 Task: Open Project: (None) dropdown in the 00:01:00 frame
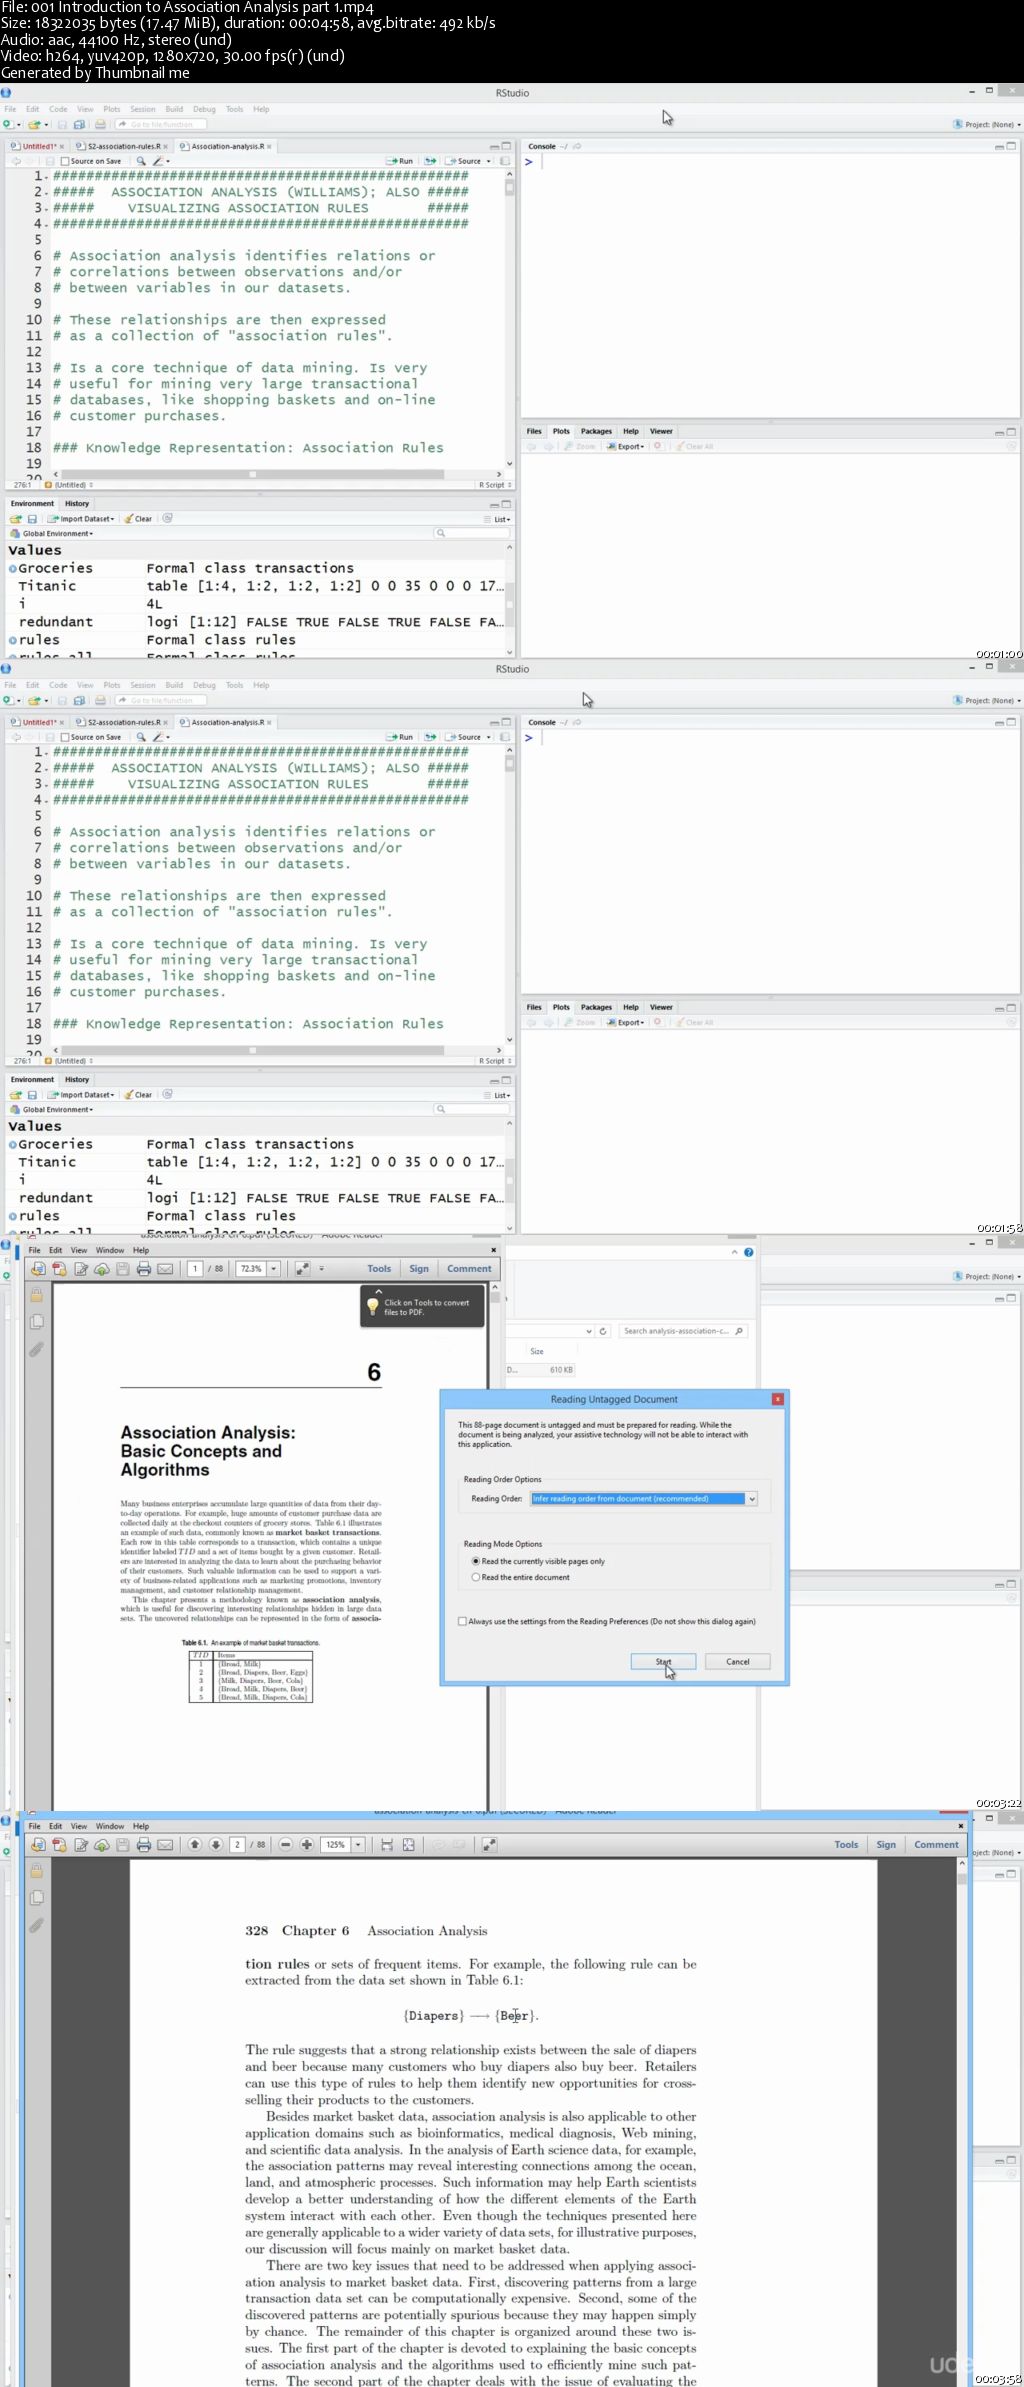tap(987, 125)
